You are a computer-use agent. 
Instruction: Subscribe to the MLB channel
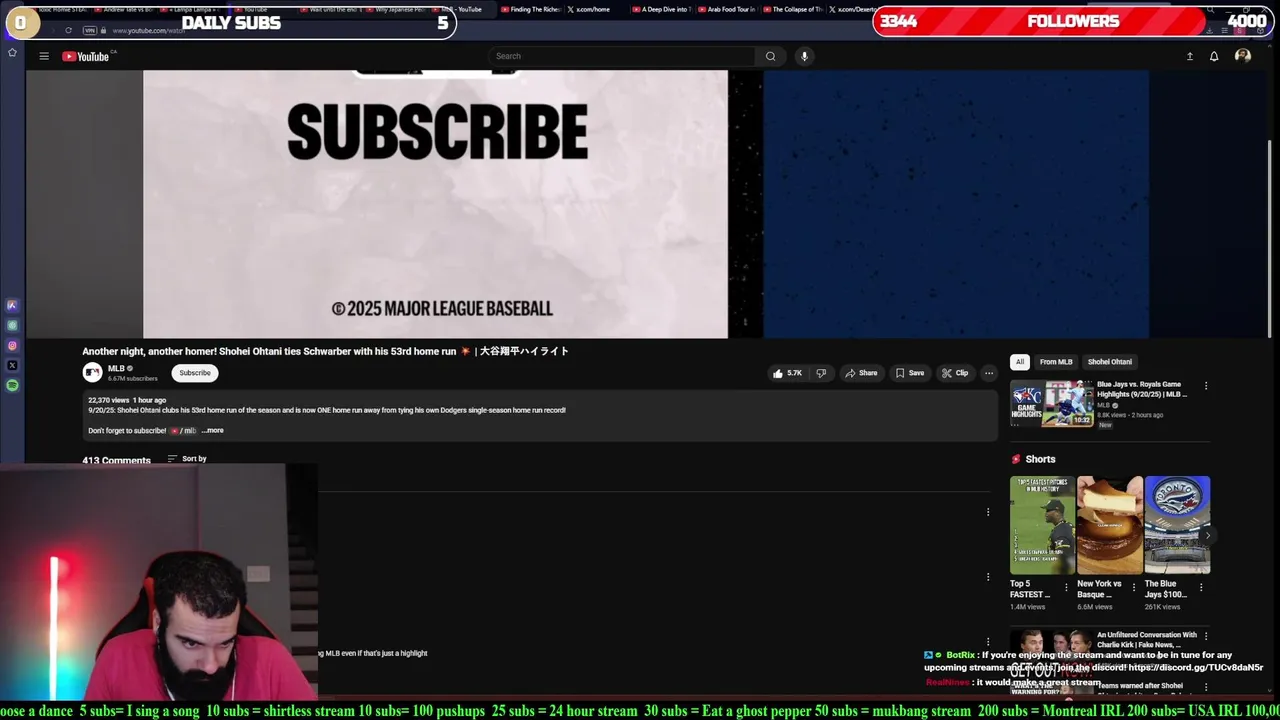click(x=195, y=373)
